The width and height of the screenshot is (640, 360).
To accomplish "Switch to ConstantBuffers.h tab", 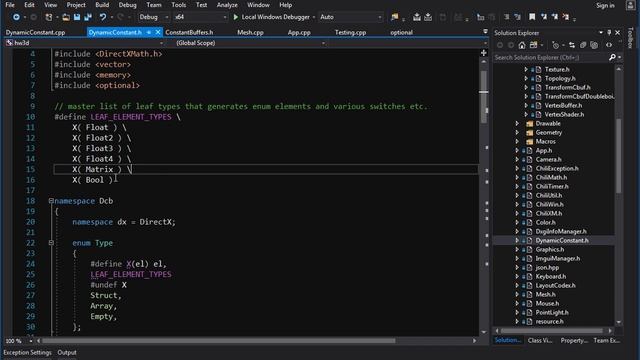I will click(x=189, y=32).
